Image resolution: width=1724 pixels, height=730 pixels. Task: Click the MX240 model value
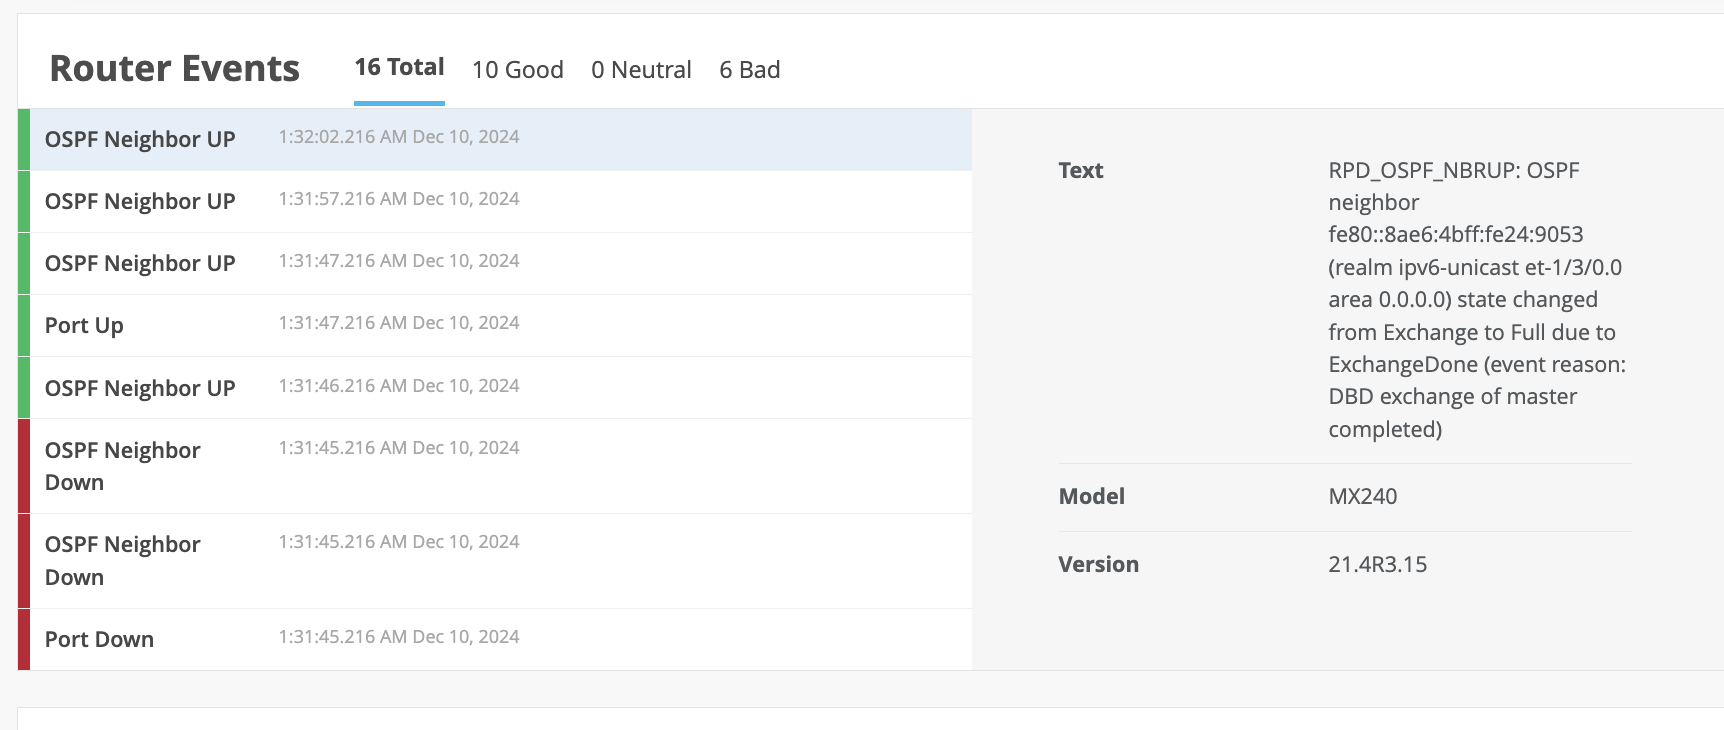(1362, 496)
